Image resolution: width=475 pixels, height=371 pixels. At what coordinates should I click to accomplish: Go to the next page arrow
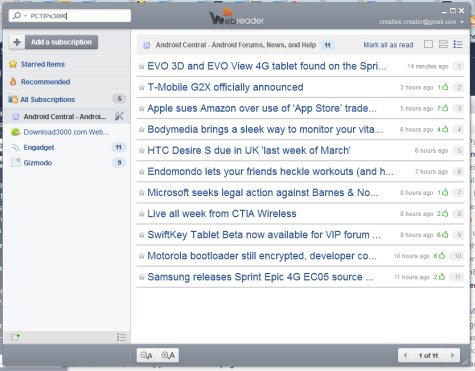(x=452, y=355)
